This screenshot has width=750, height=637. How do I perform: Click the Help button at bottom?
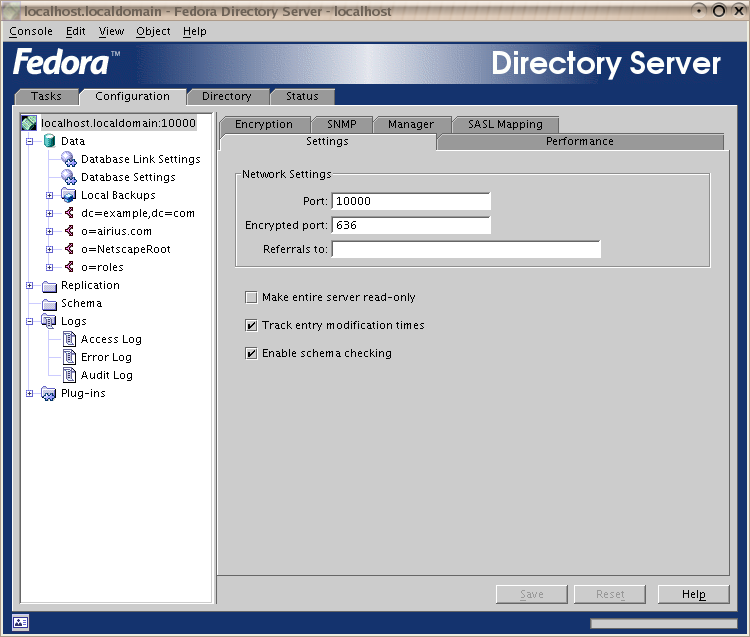(694, 594)
